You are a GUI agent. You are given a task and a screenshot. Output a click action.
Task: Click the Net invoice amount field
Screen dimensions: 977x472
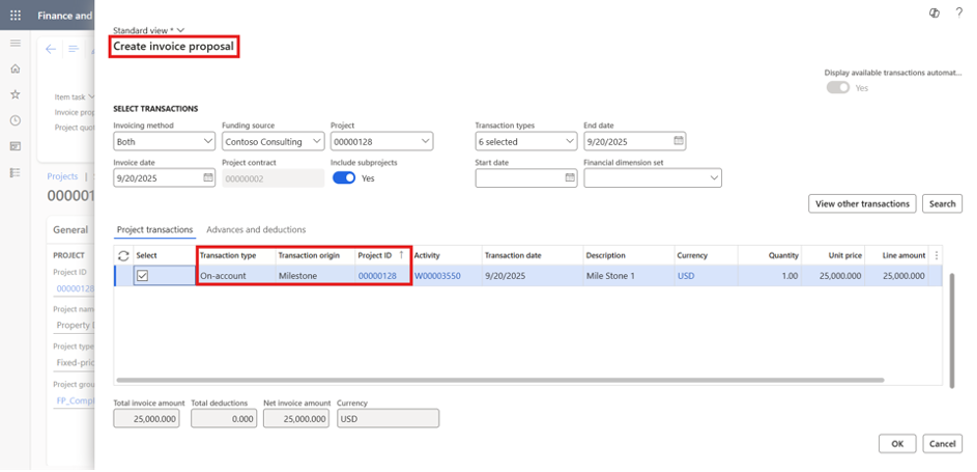pos(296,419)
